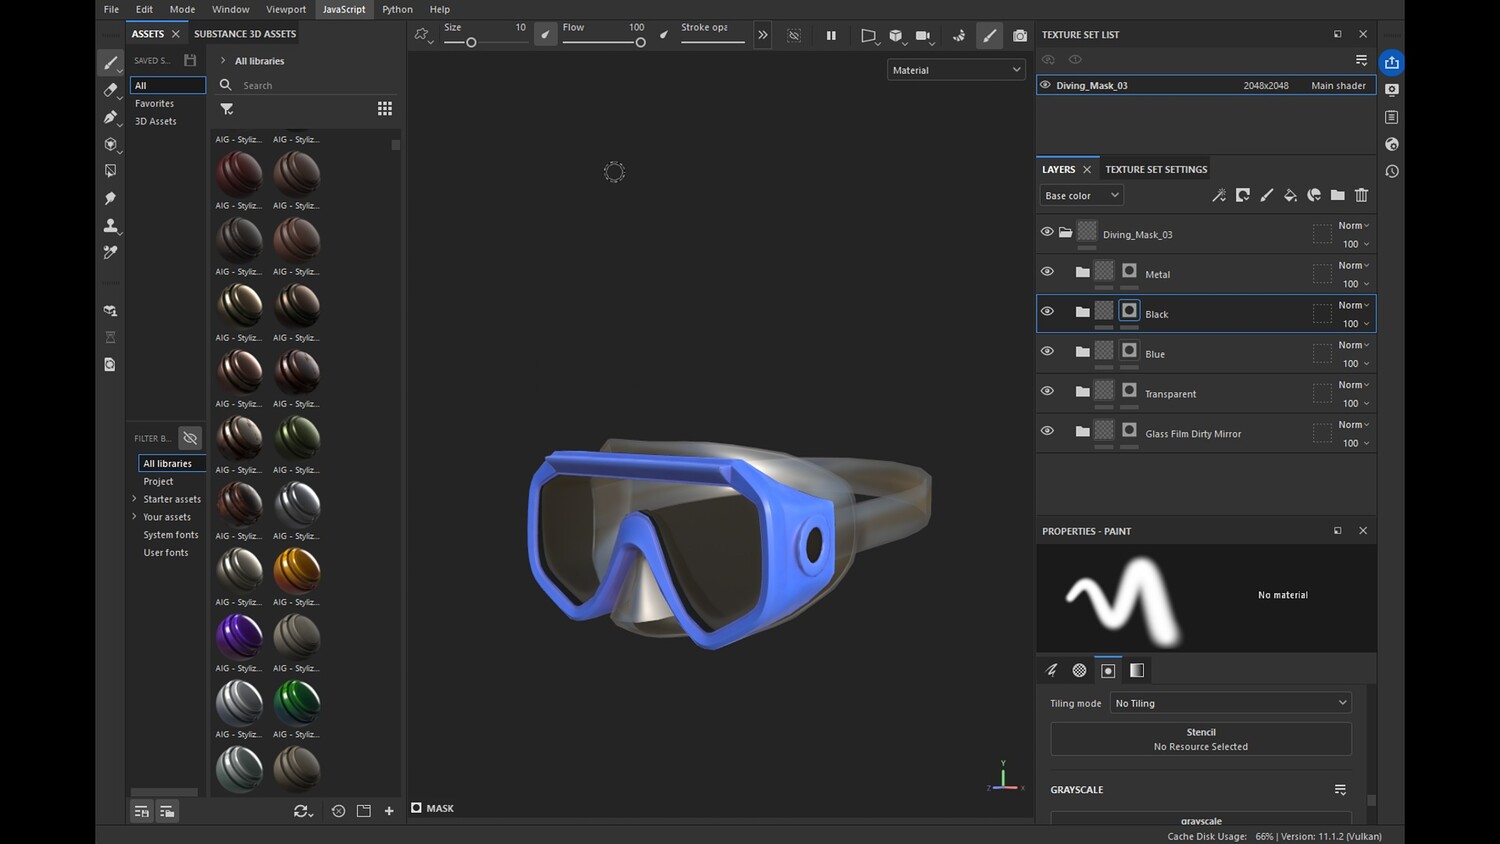Image resolution: width=1500 pixels, height=844 pixels.
Task: Select the Clone stamp tool
Action: (110, 226)
